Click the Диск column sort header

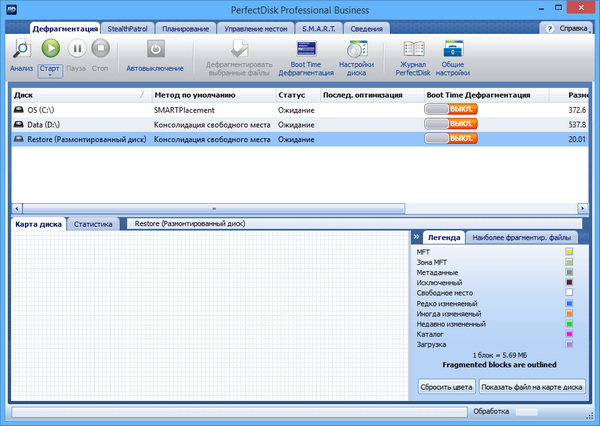tap(78, 94)
